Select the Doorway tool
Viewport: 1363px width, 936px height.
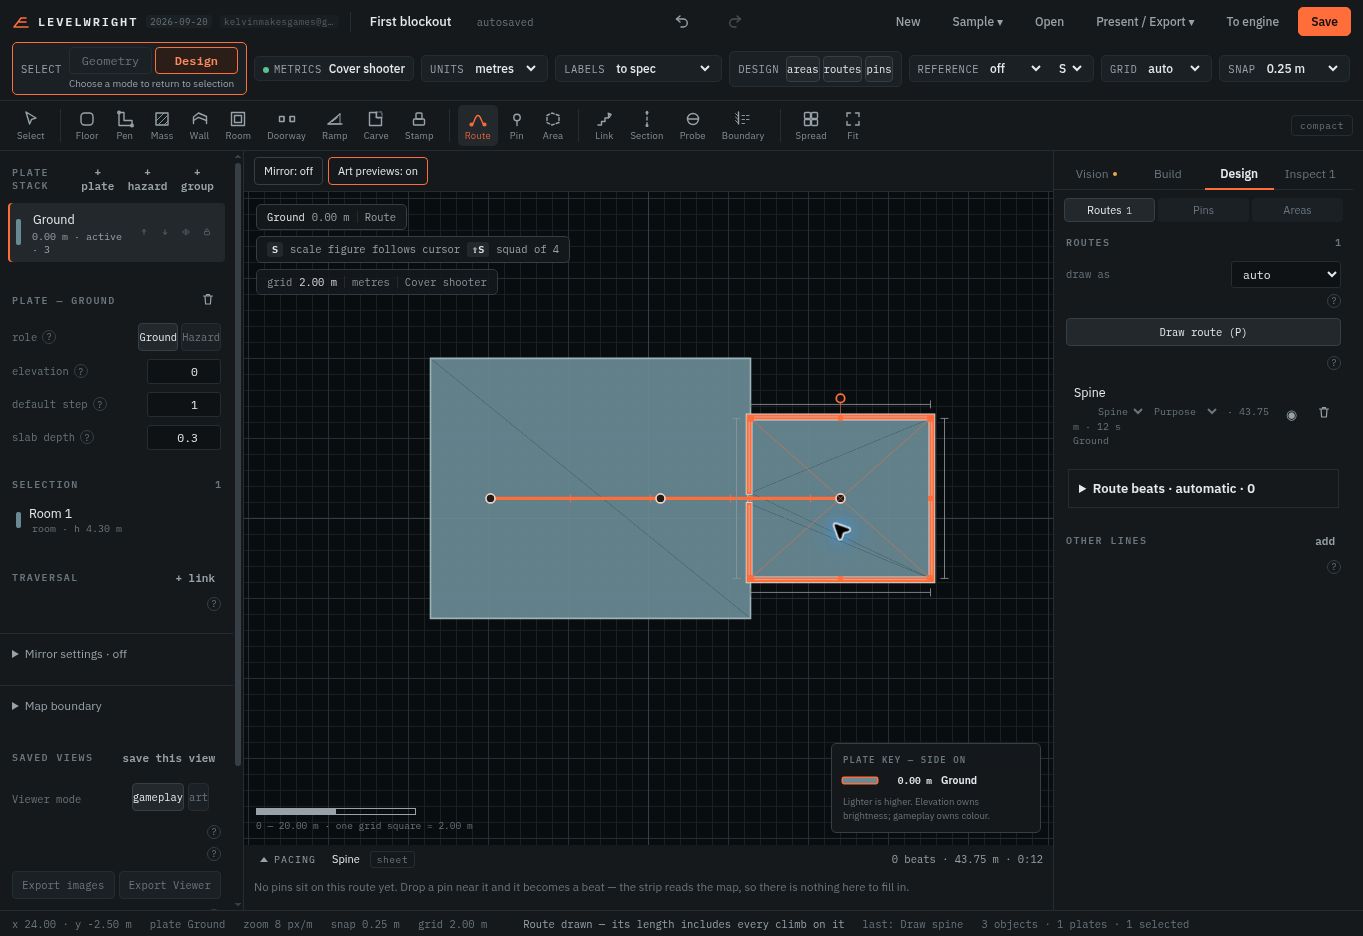tap(286, 126)
